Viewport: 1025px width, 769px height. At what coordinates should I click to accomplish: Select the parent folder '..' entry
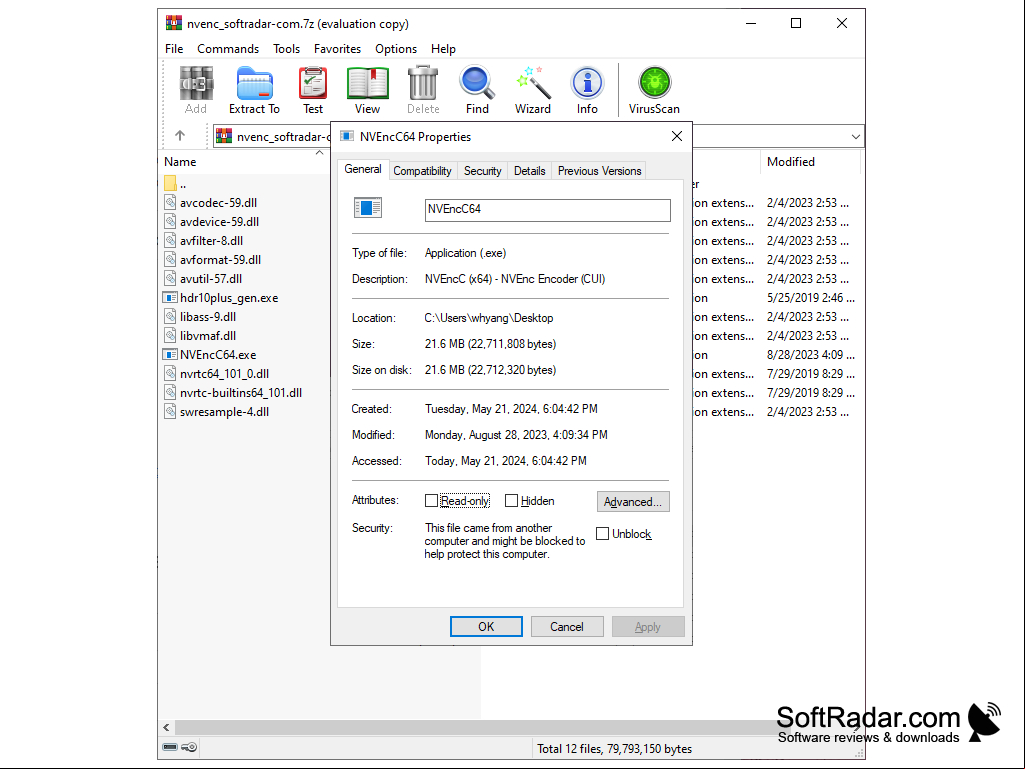click(x=175, y=184)
